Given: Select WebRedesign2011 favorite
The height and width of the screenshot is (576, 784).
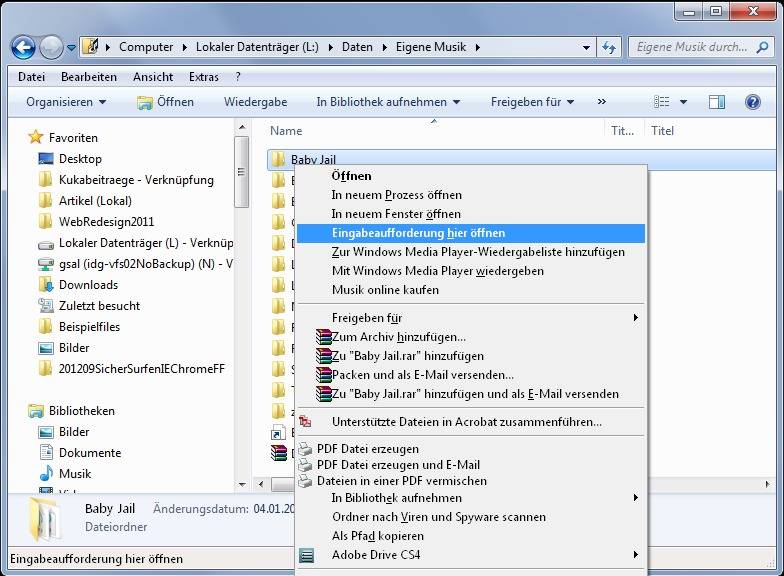Looking at the screenshot, I should point(106,222).
